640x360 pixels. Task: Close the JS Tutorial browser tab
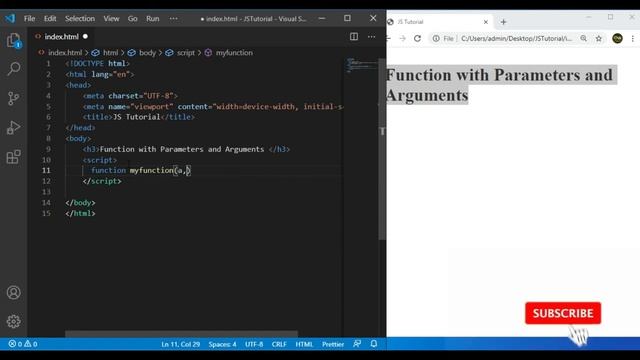pos(486,22)
